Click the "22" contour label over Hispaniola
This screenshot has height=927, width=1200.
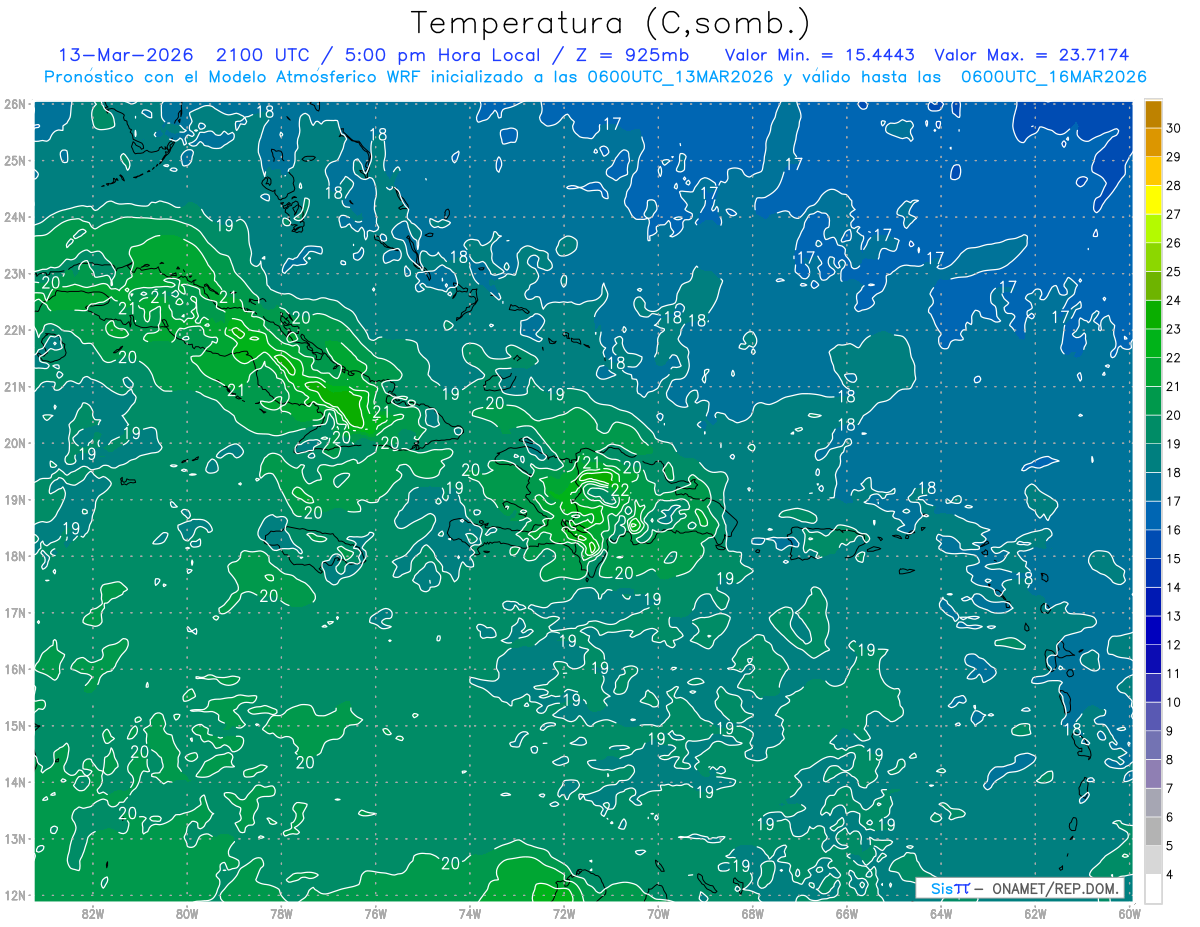[x=620, y=490]
